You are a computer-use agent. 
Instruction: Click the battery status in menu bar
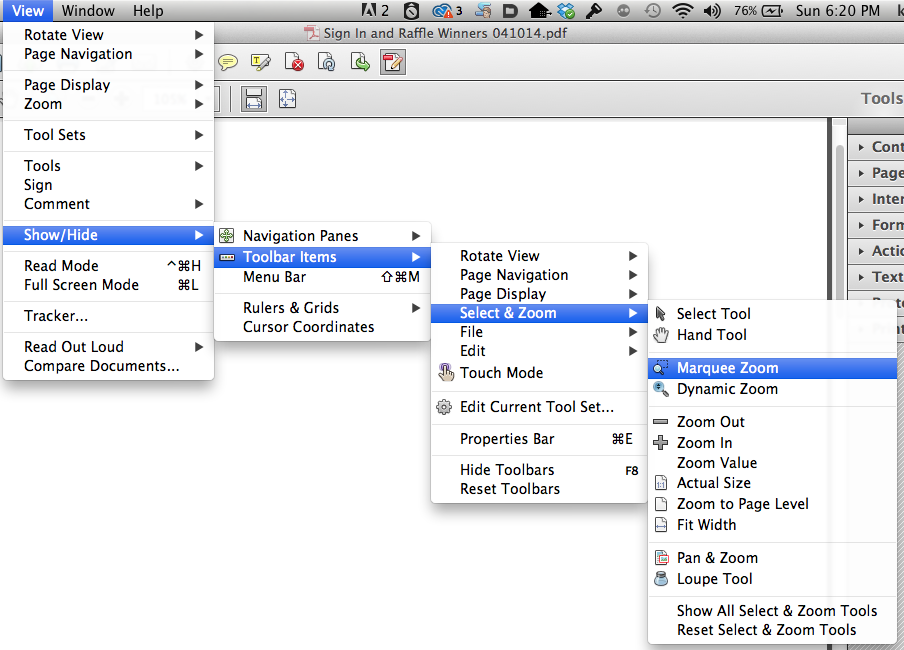758,10
